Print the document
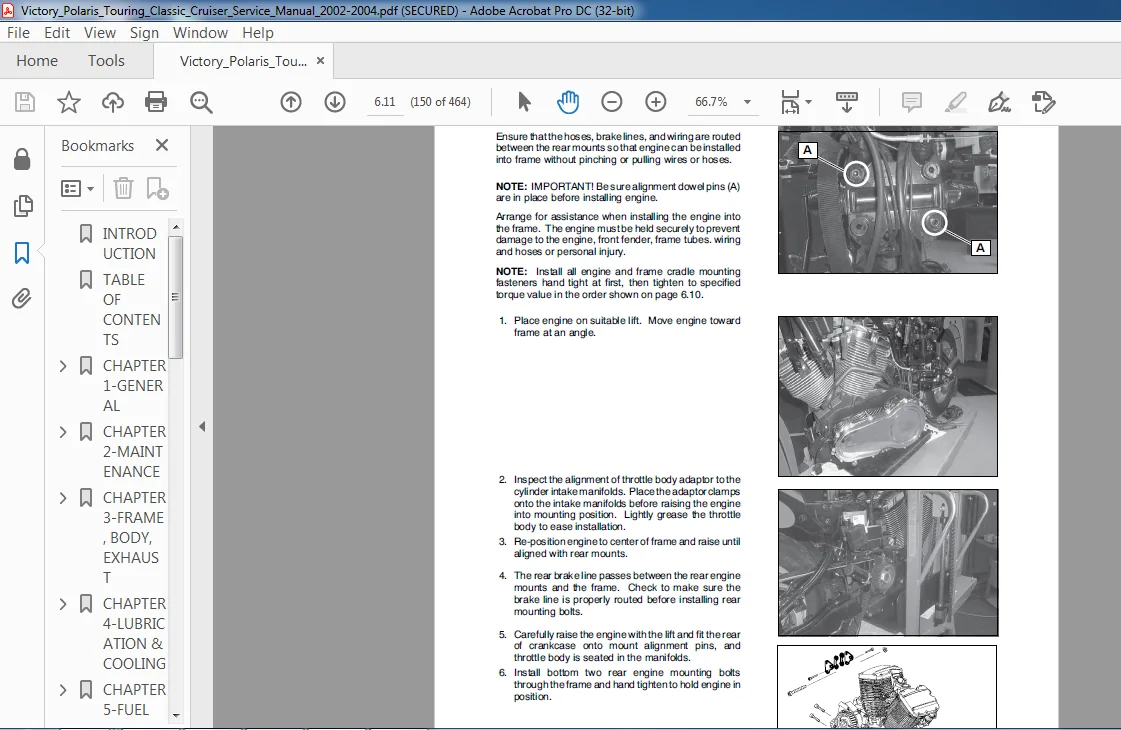The height and width of the screenshot is (730, 1121). [x=156, y=102]
